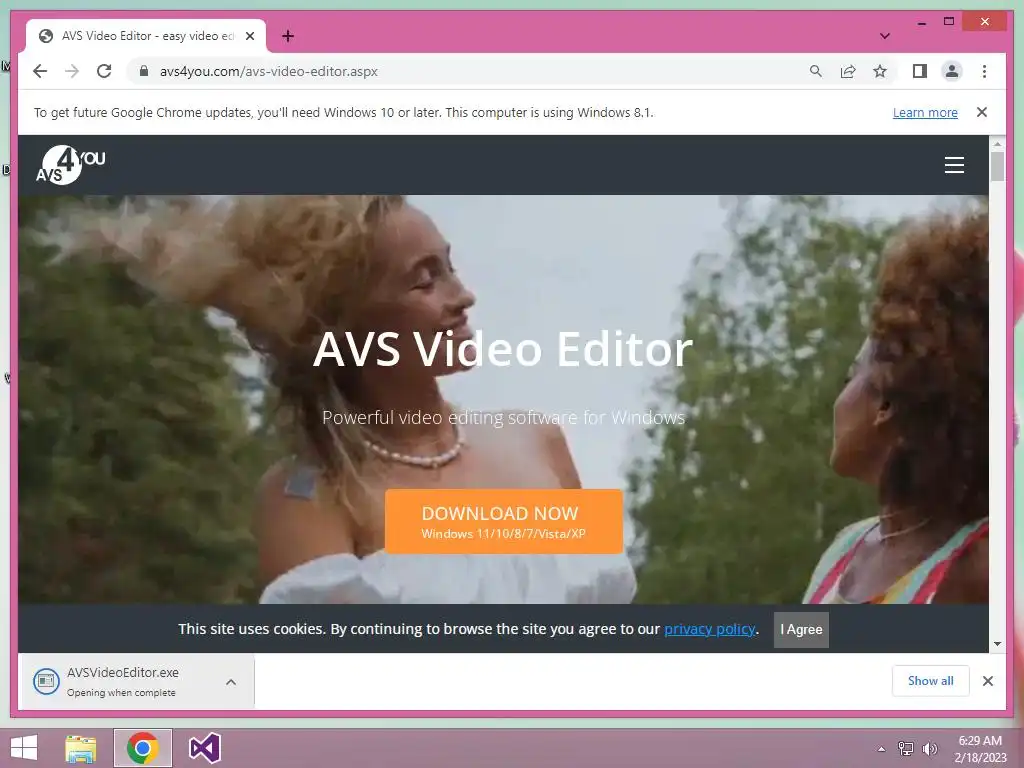Image resolution: width=1024 pixels, height=768 pixels.
Task: Open the volume speaker tray icon
Action: click(x=930, y=749)
